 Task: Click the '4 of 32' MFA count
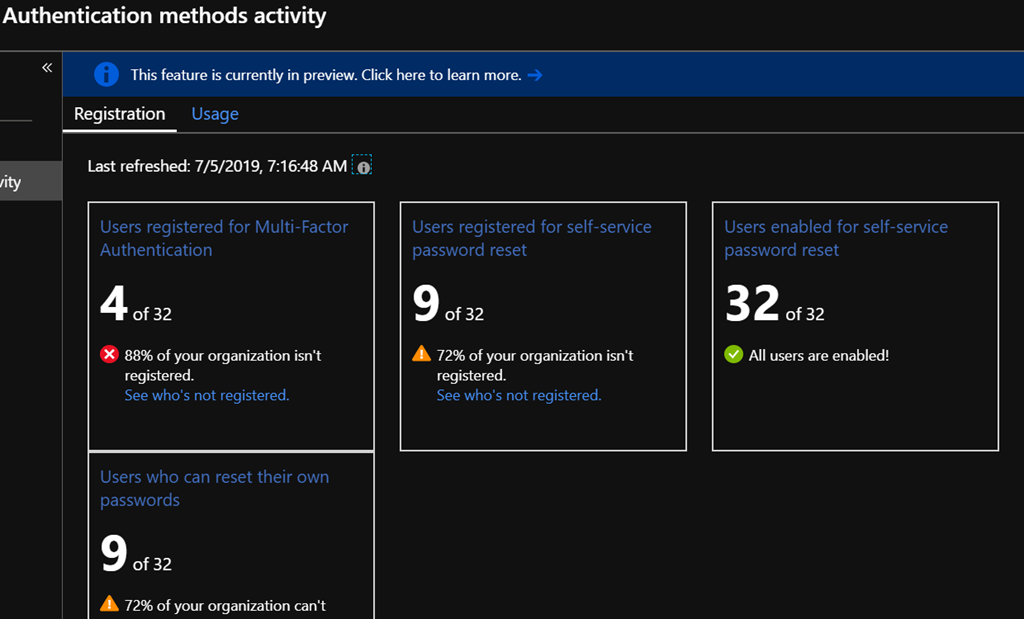[x=136, y=305]
